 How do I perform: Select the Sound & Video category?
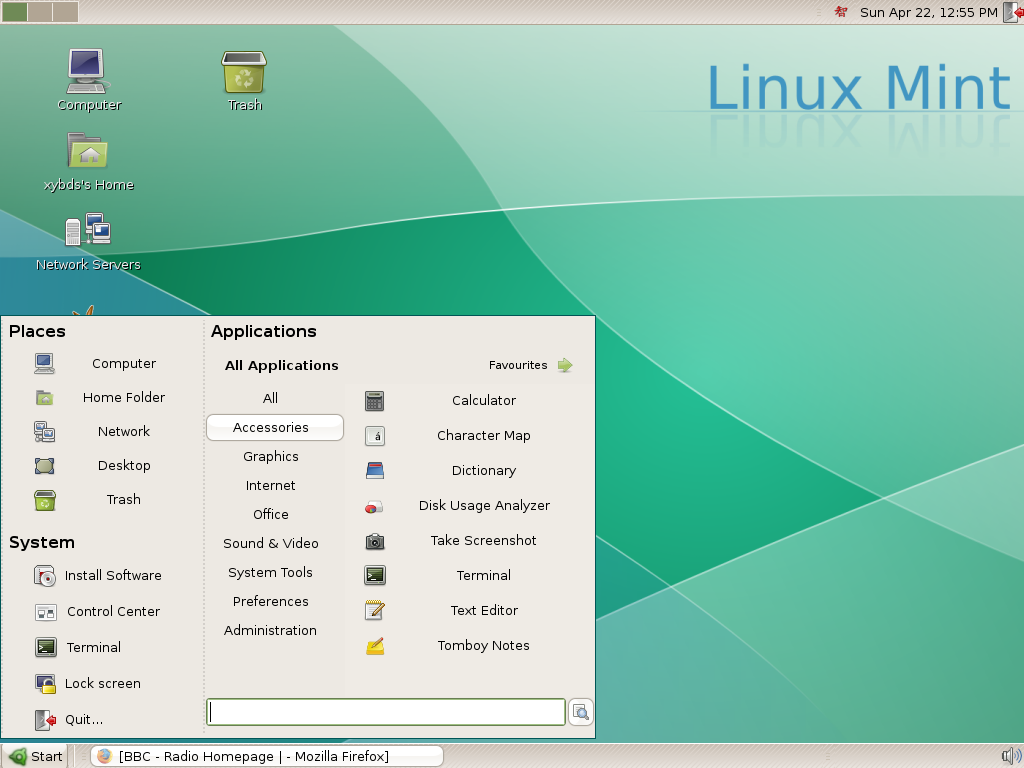click(270, 543)
